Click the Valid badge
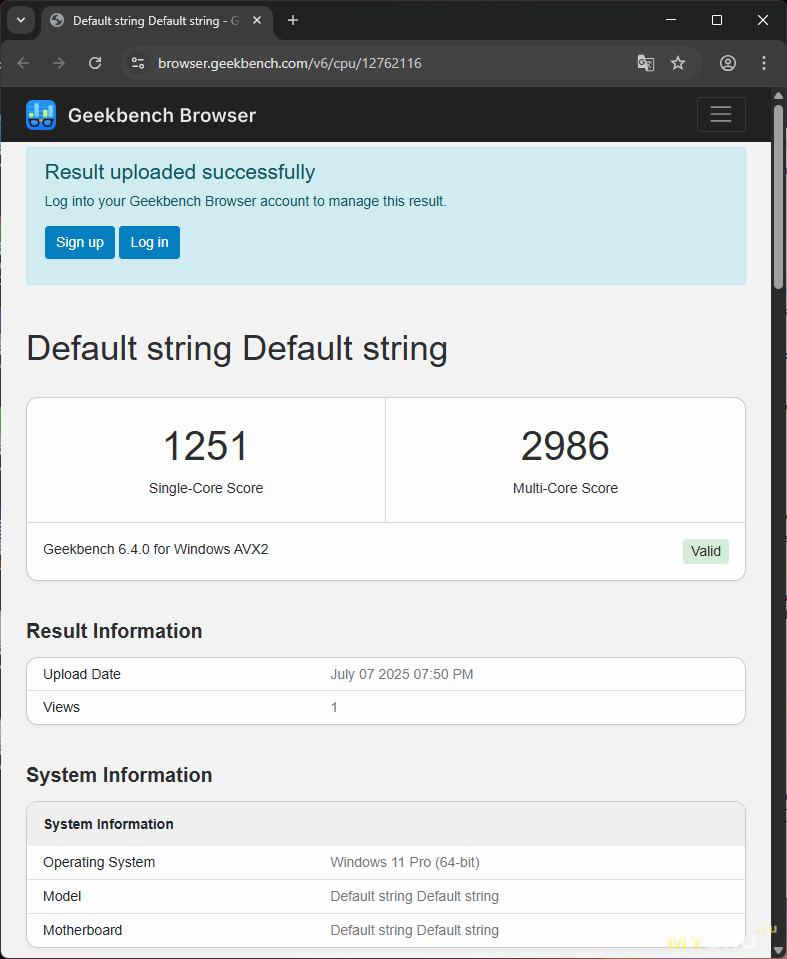Viewport: 787px width, 959px height. (x=706, y=551)
